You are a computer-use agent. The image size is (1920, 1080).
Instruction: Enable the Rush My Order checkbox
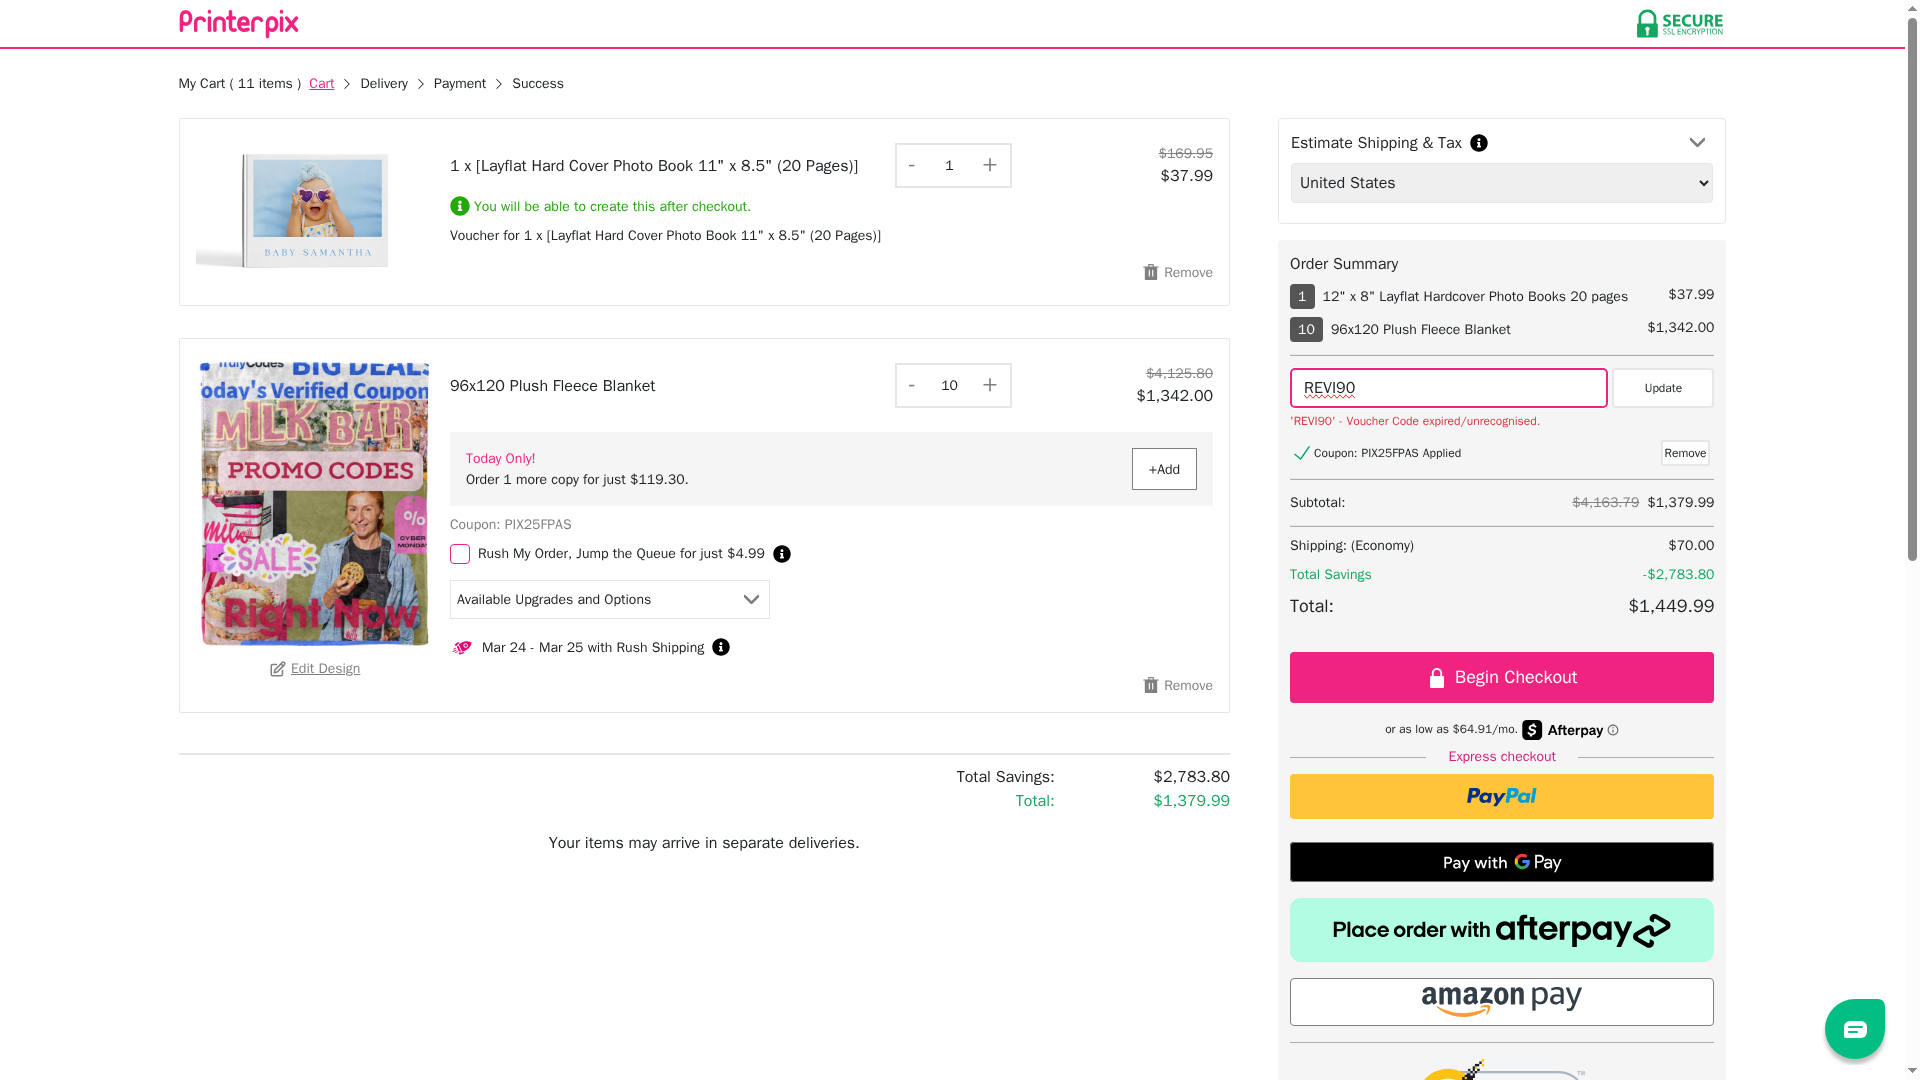tap(460, 554)
